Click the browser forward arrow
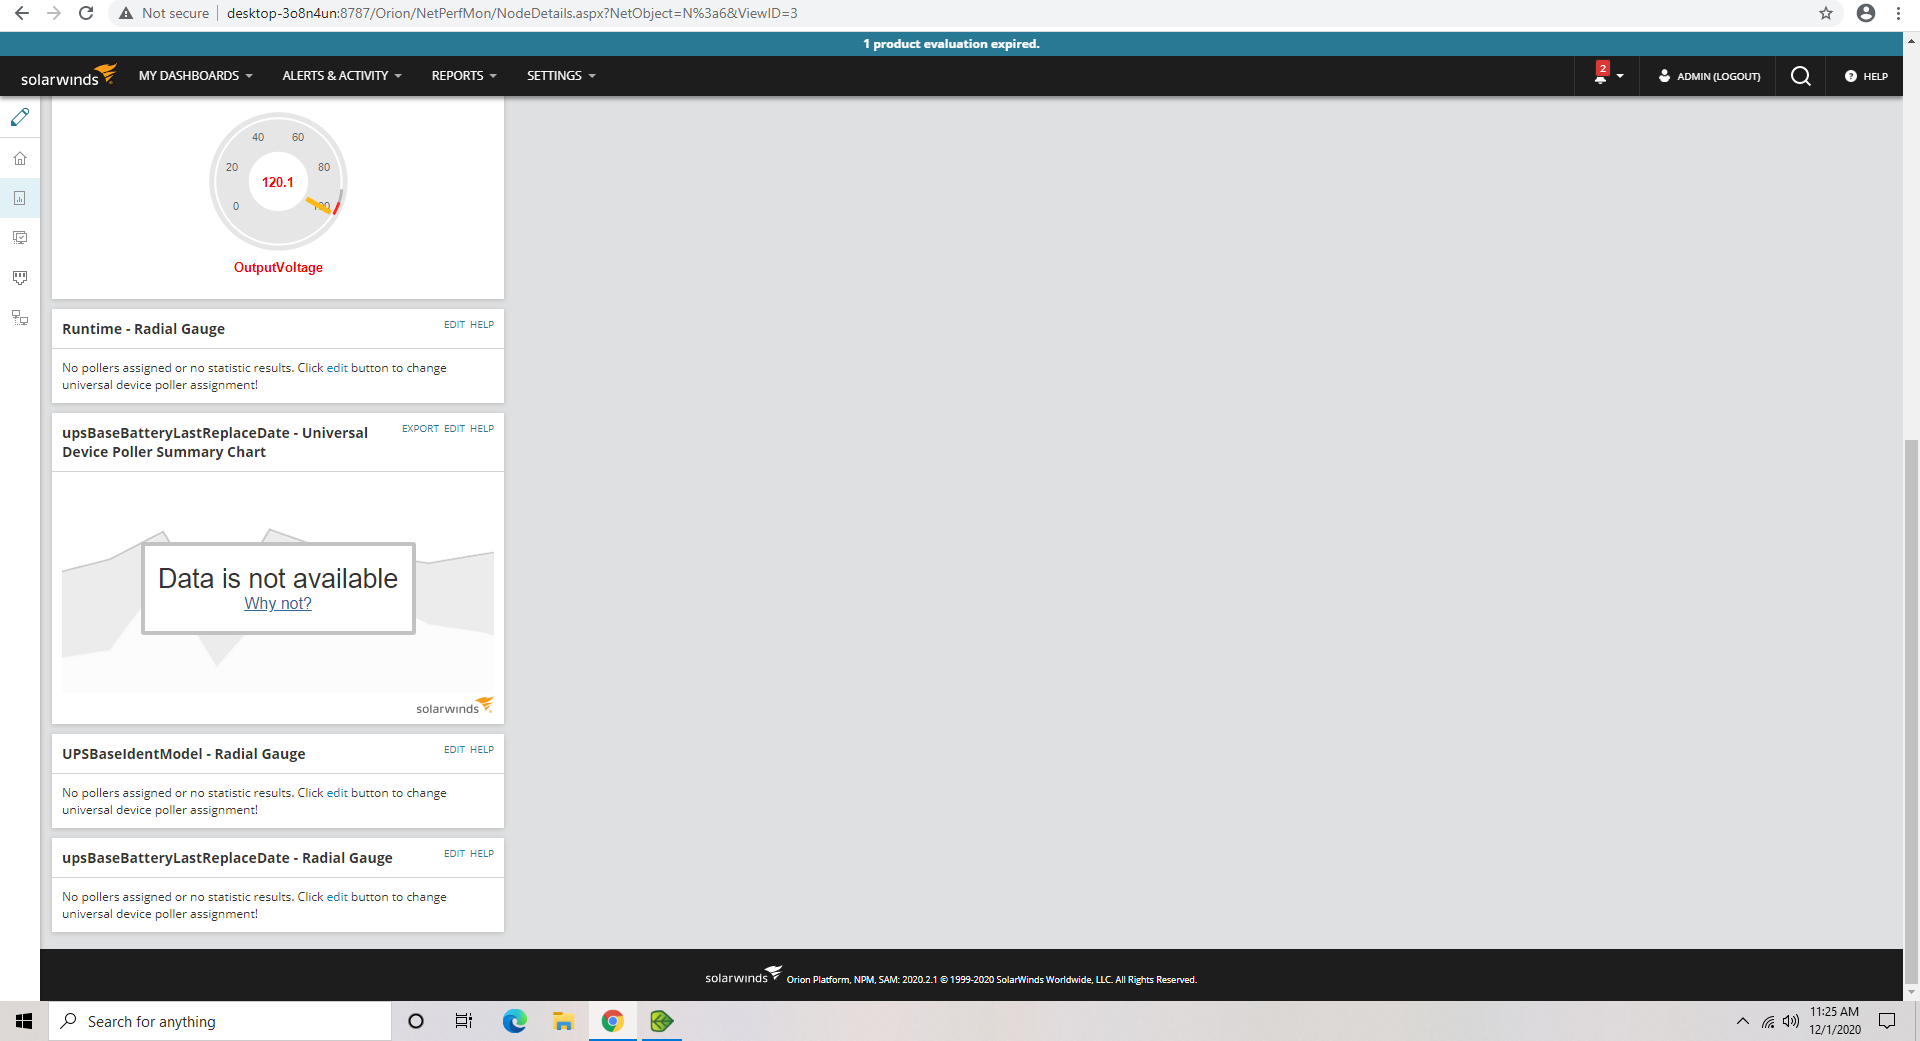This screenshot has height=1041, width=1920. [54, 13]
